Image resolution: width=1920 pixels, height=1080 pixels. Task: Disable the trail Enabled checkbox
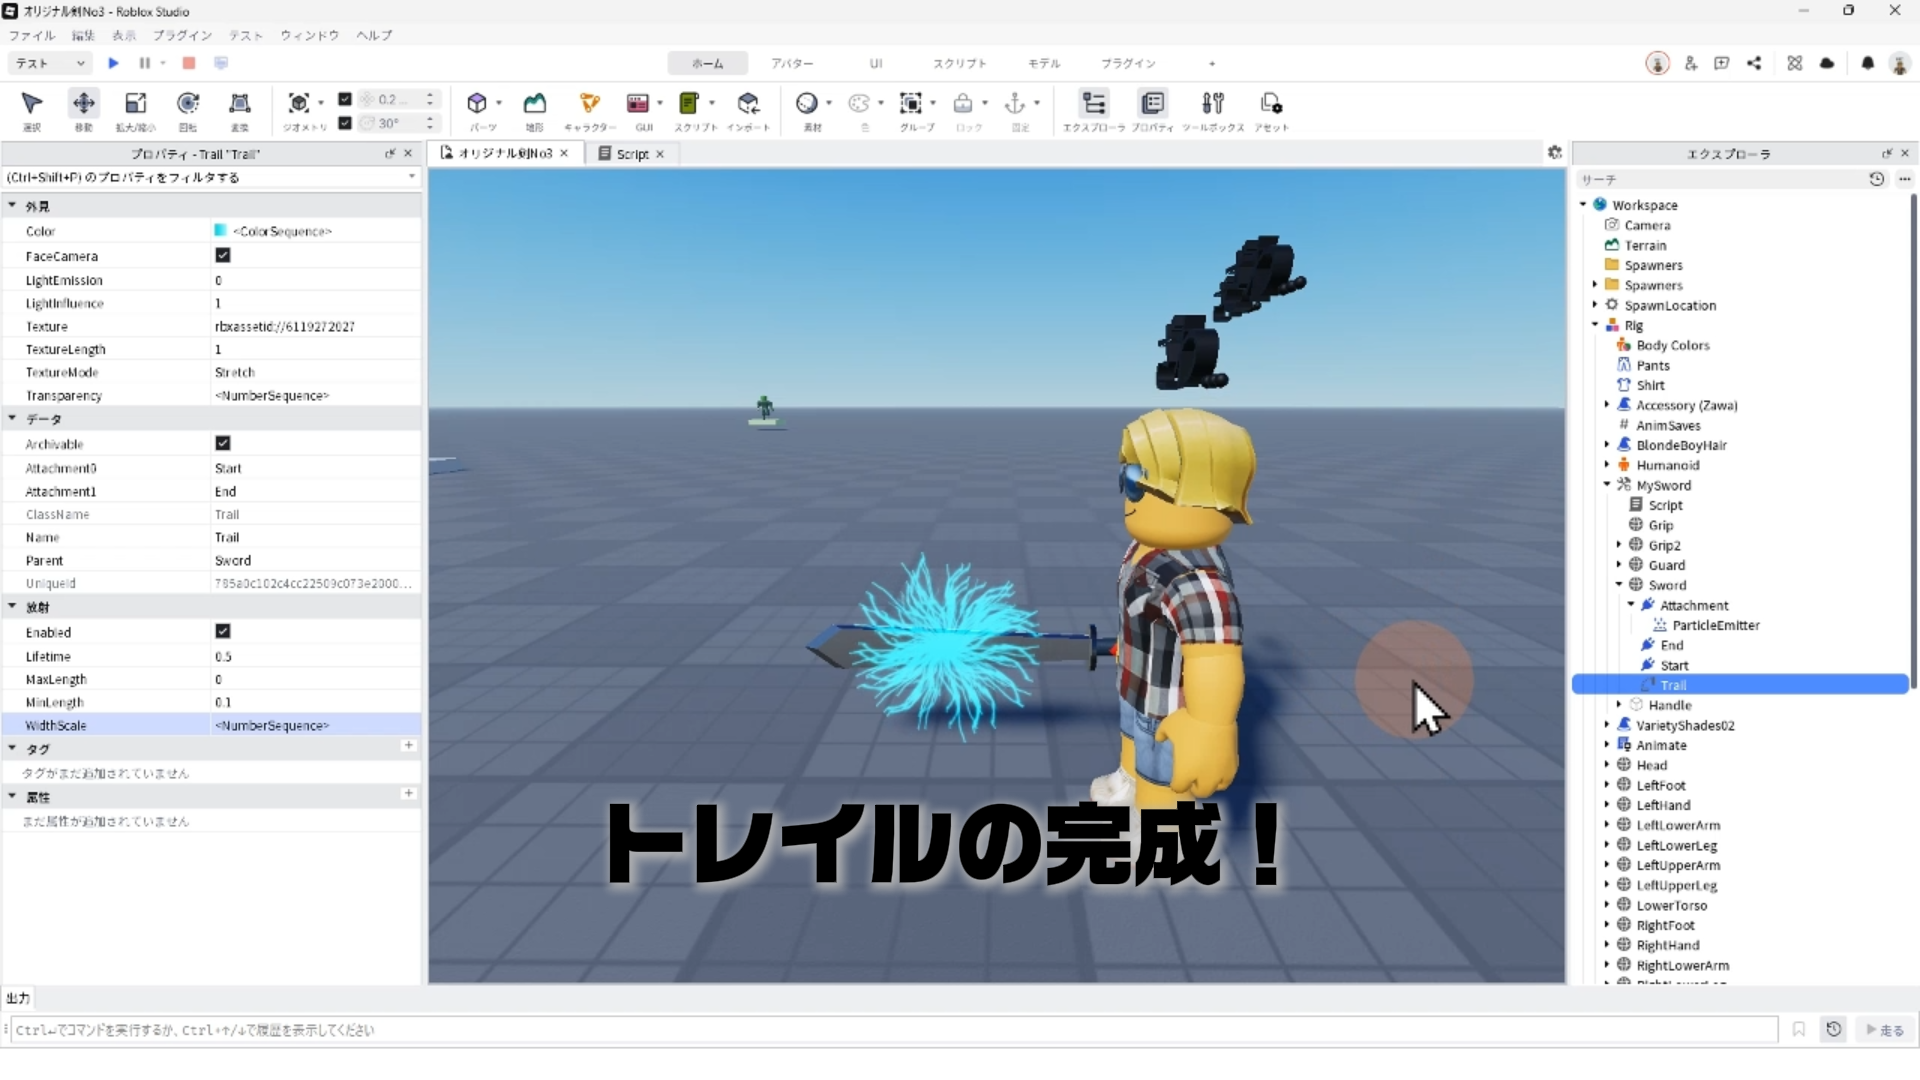(223, 631)
